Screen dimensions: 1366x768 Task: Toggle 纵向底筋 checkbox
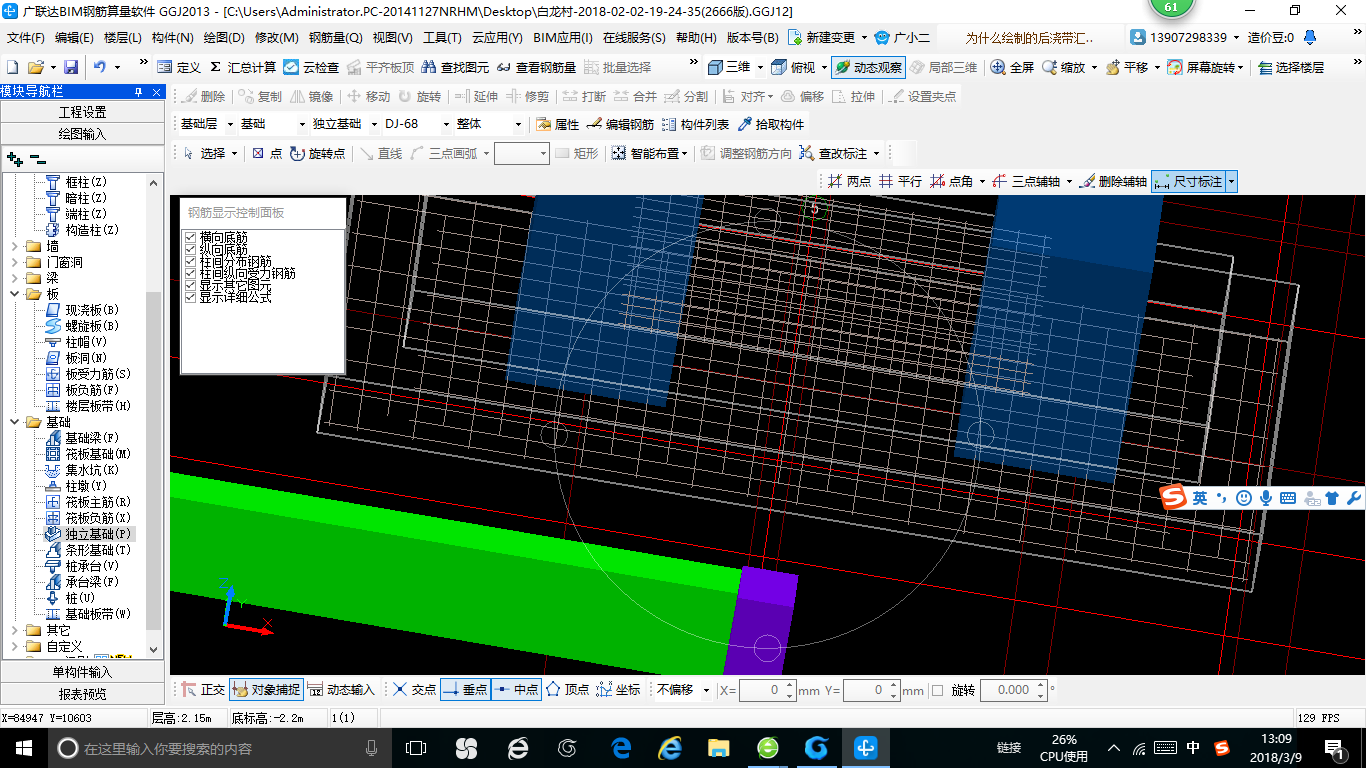click(x=190, y=249)
